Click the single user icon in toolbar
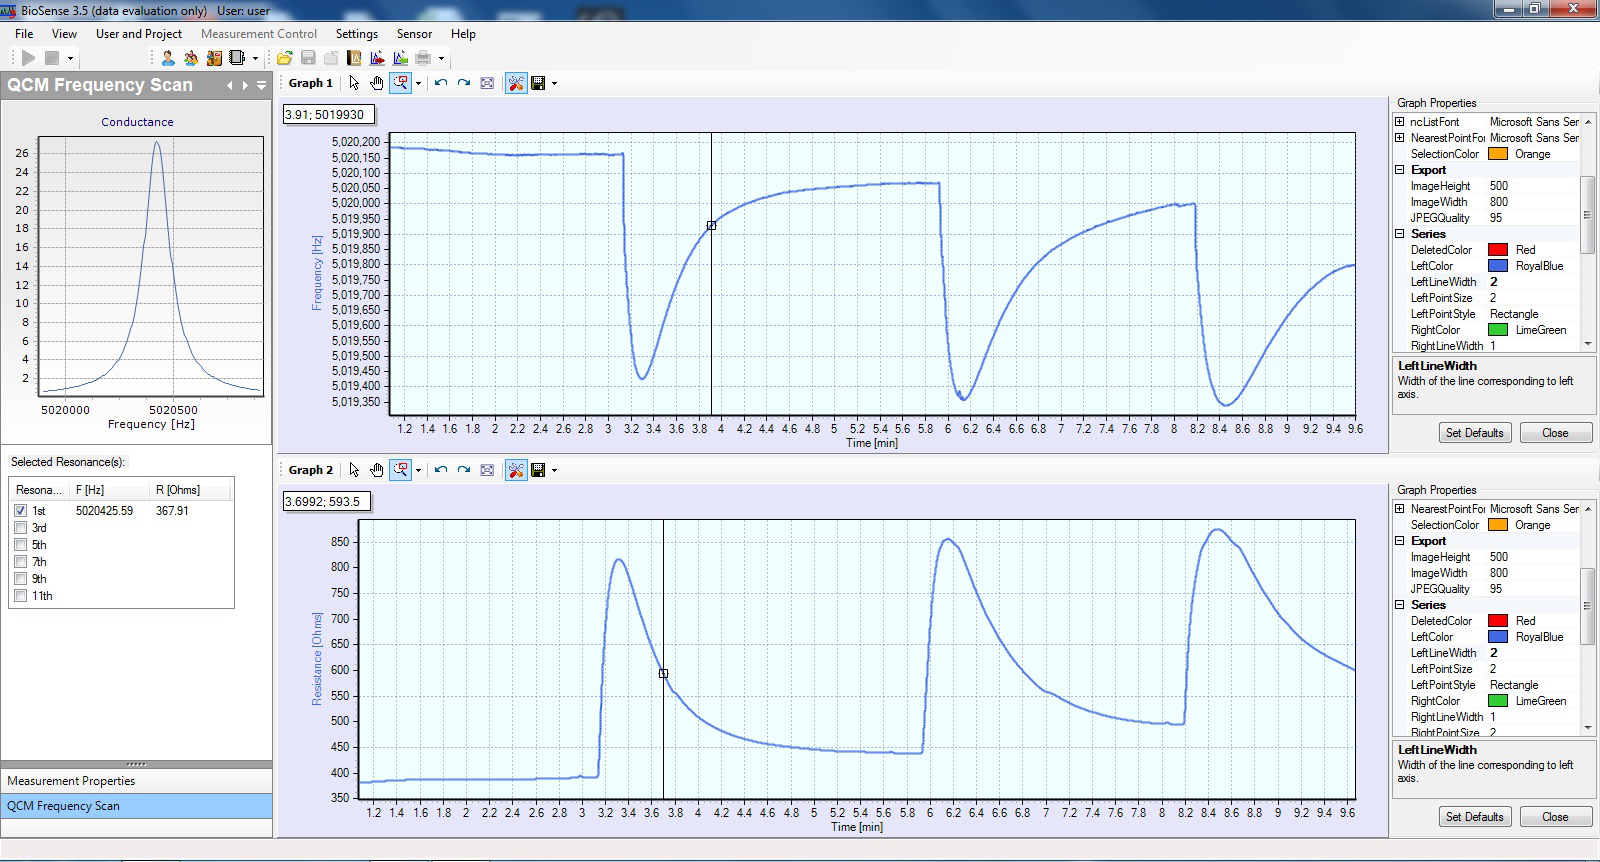 (x=168, y=58)
